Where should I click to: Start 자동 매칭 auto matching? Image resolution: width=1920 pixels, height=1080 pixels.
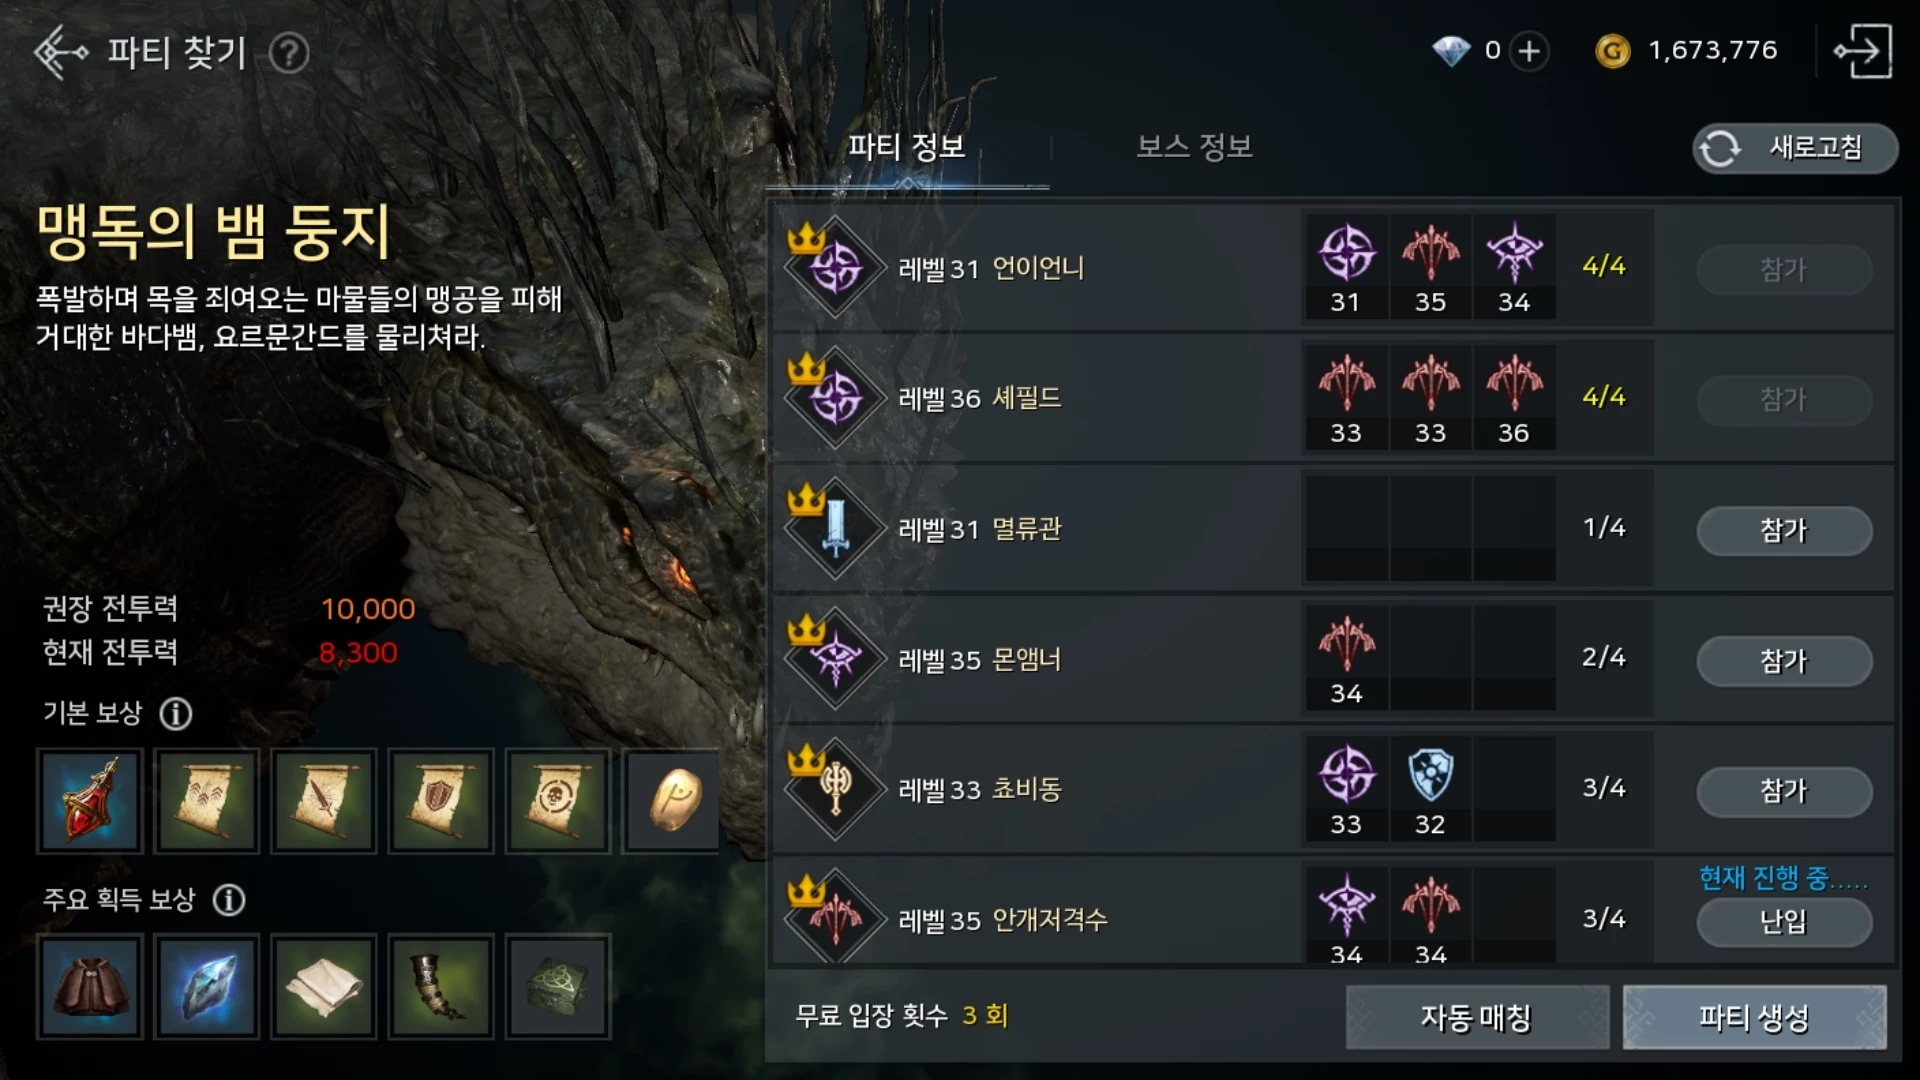[1477, 1017]
